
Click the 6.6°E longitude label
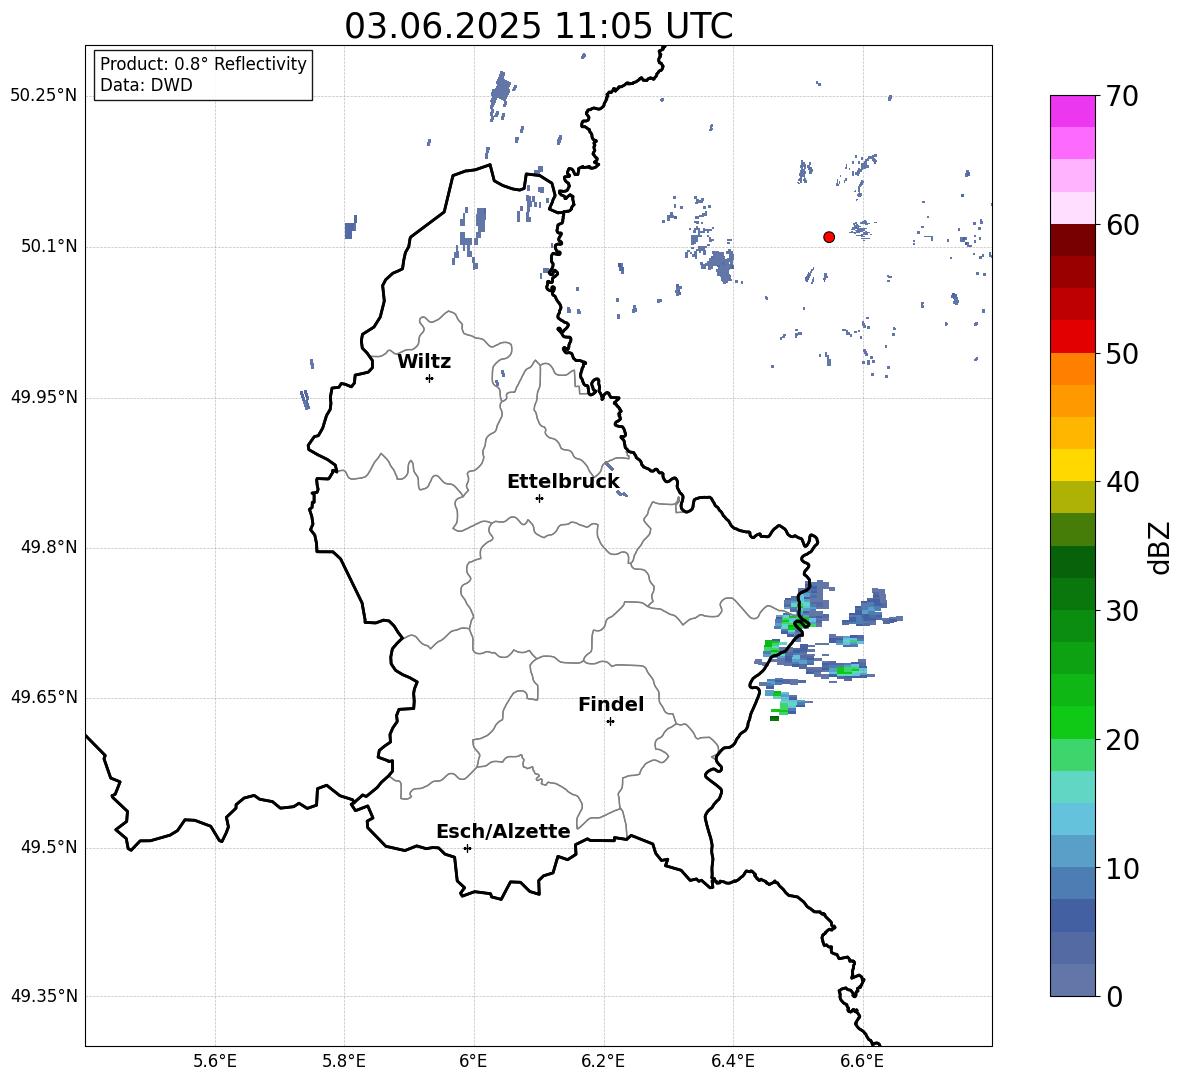pyautogui.click(x=862, y=1061)
